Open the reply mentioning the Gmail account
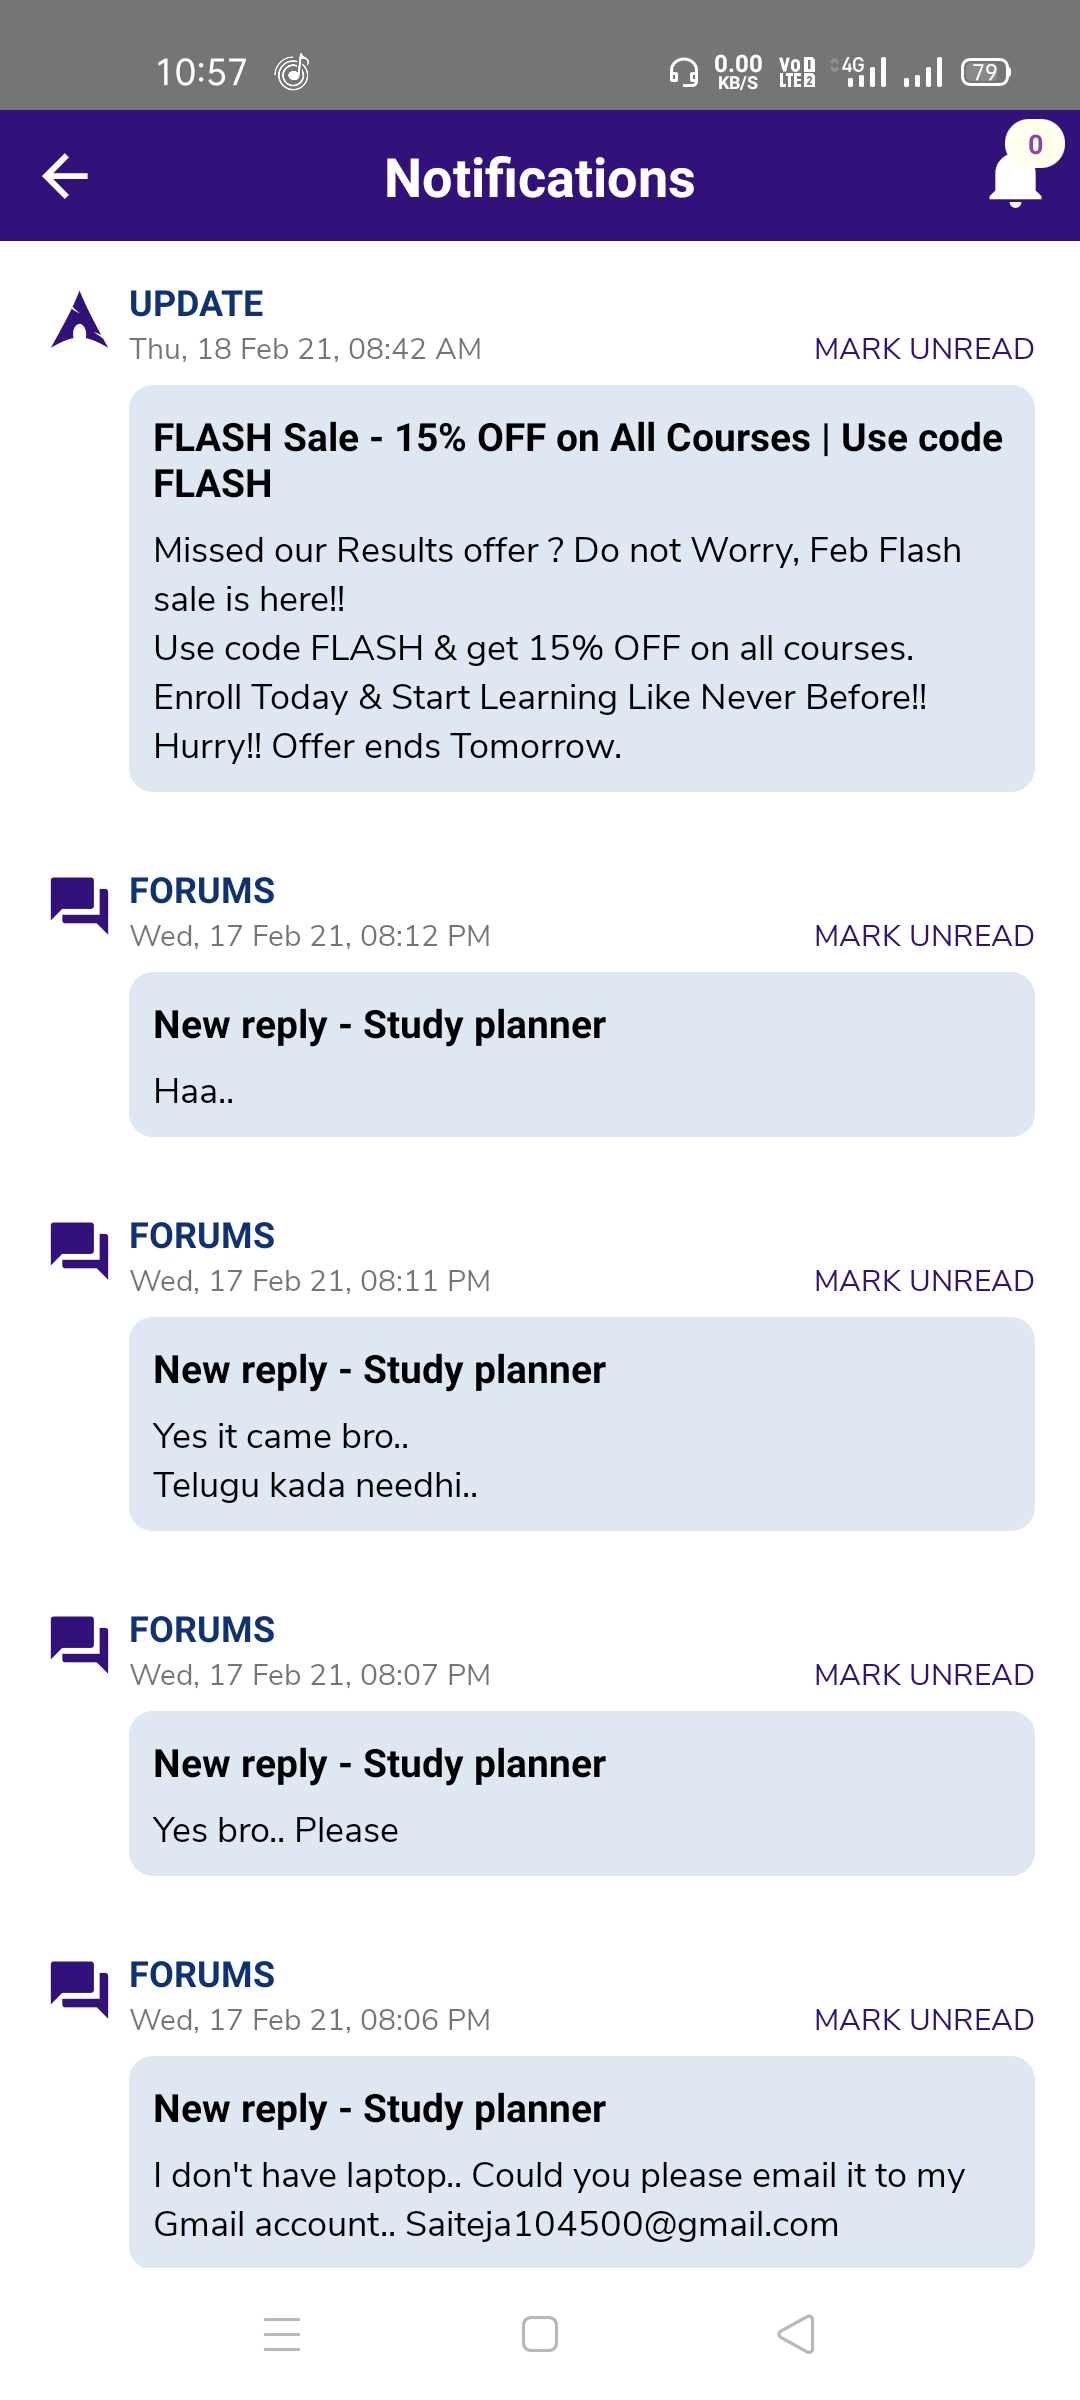Screen dimensions: 1080x2400 pos(581,2162)
